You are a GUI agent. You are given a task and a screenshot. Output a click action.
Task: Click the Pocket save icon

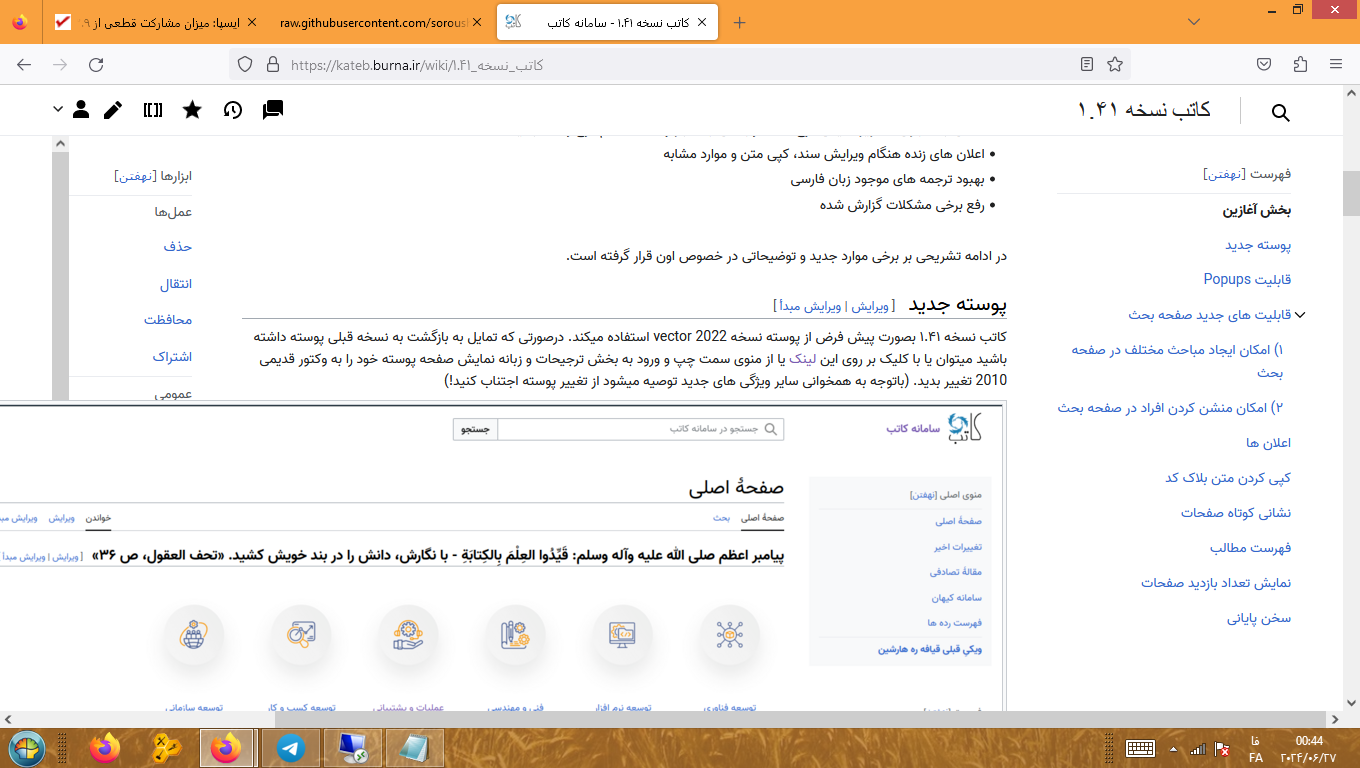pyautogui.click(x=1264, y=64)
